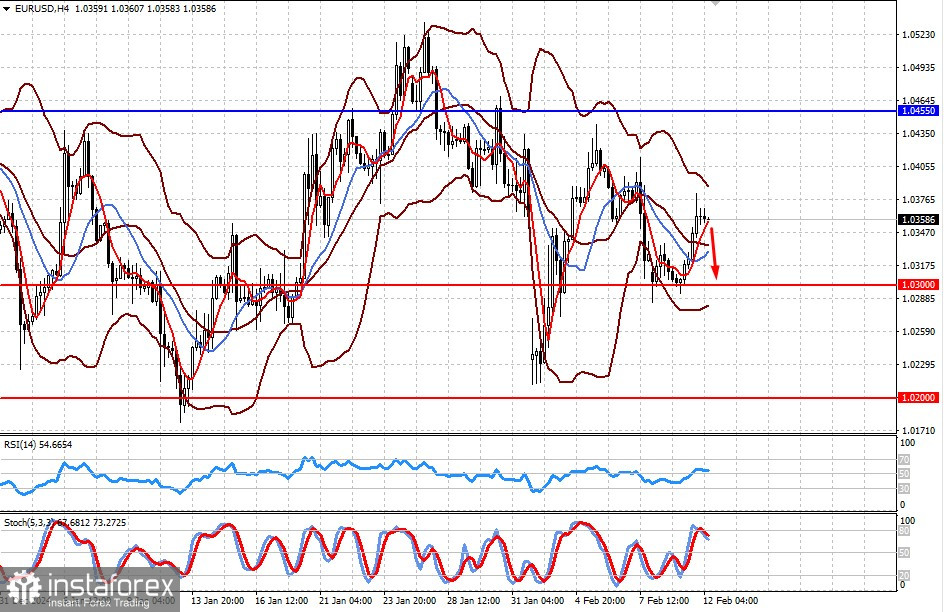Click the 0 scale value in RSI panel
The width and height of the screenshot is (944, 612).
902,505
